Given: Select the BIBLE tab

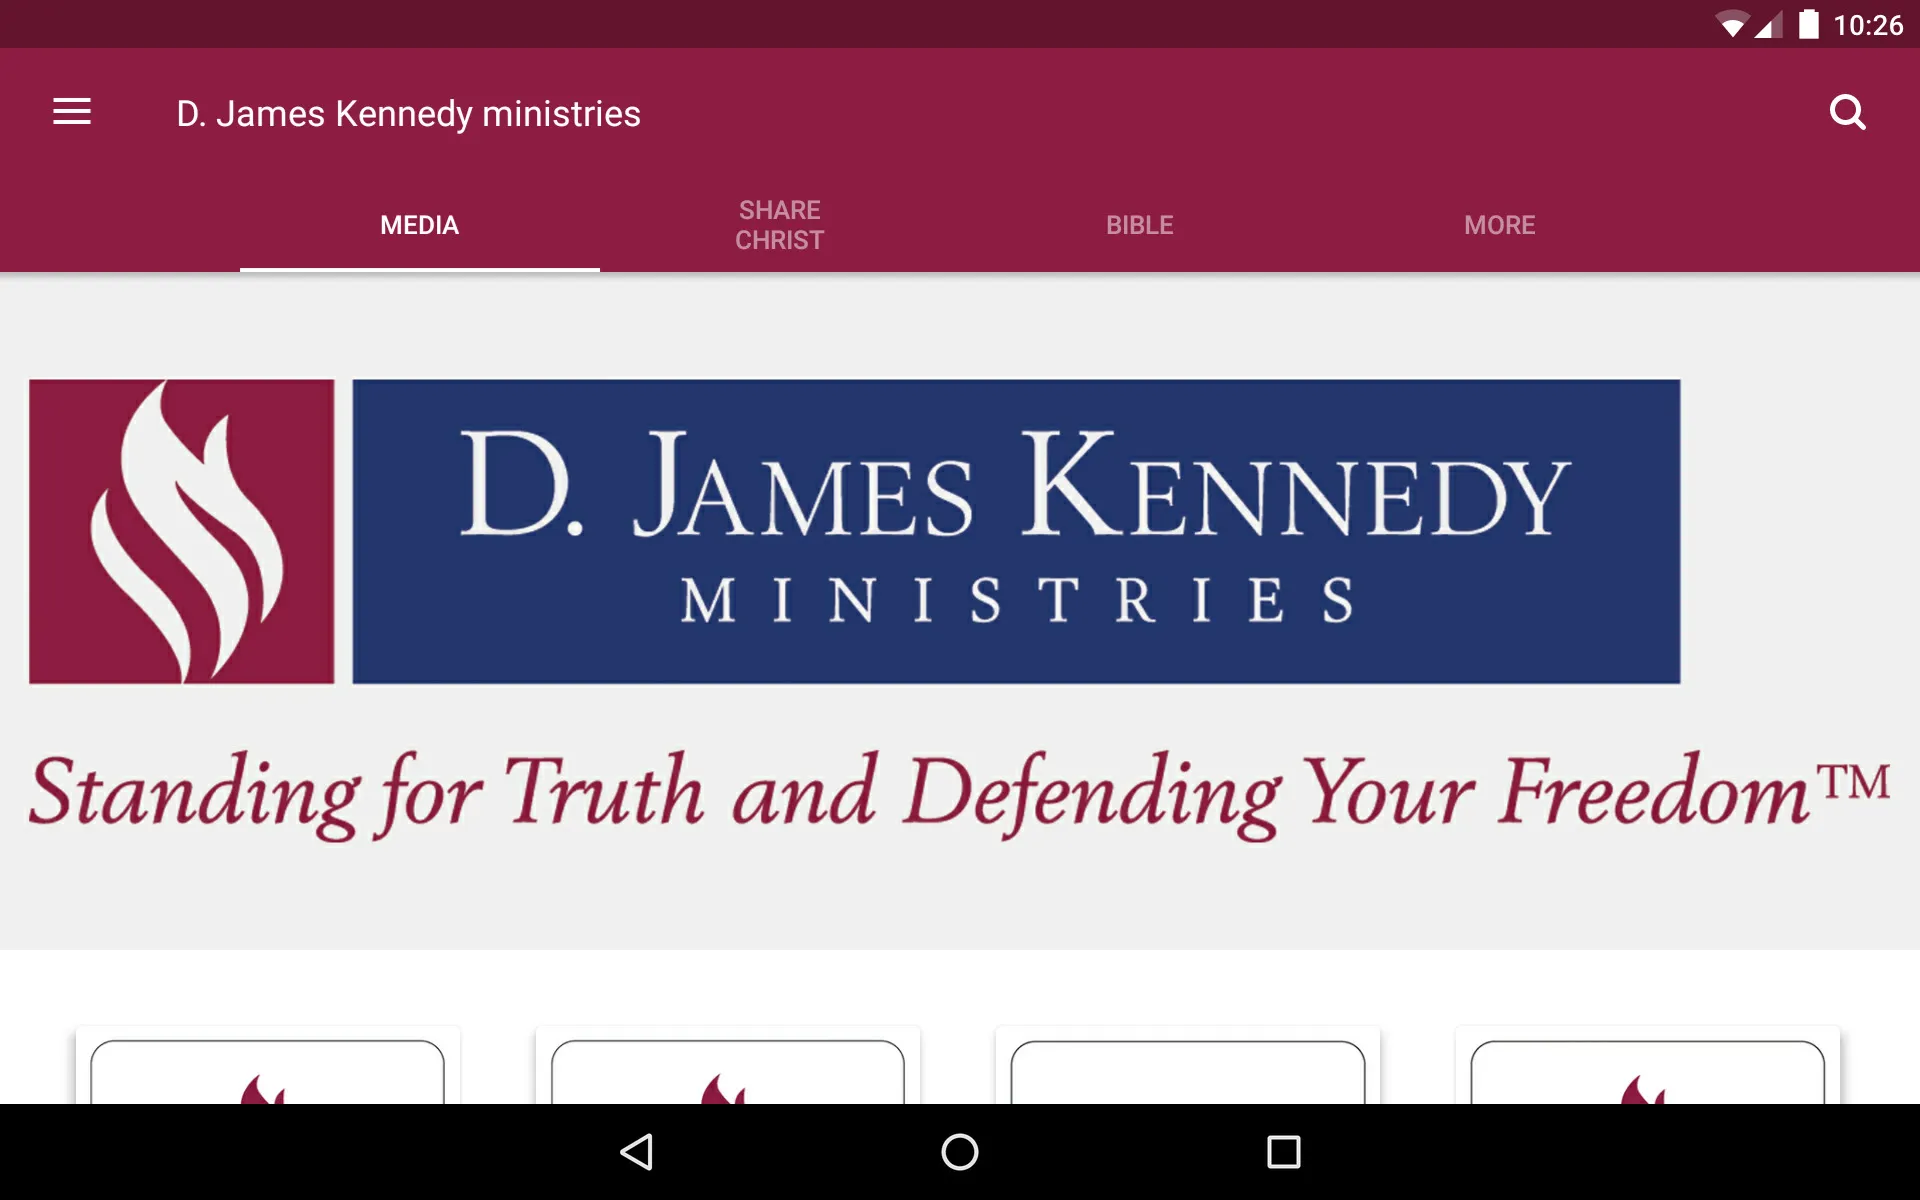Looking at the screenshot, I should [1139, 224].
